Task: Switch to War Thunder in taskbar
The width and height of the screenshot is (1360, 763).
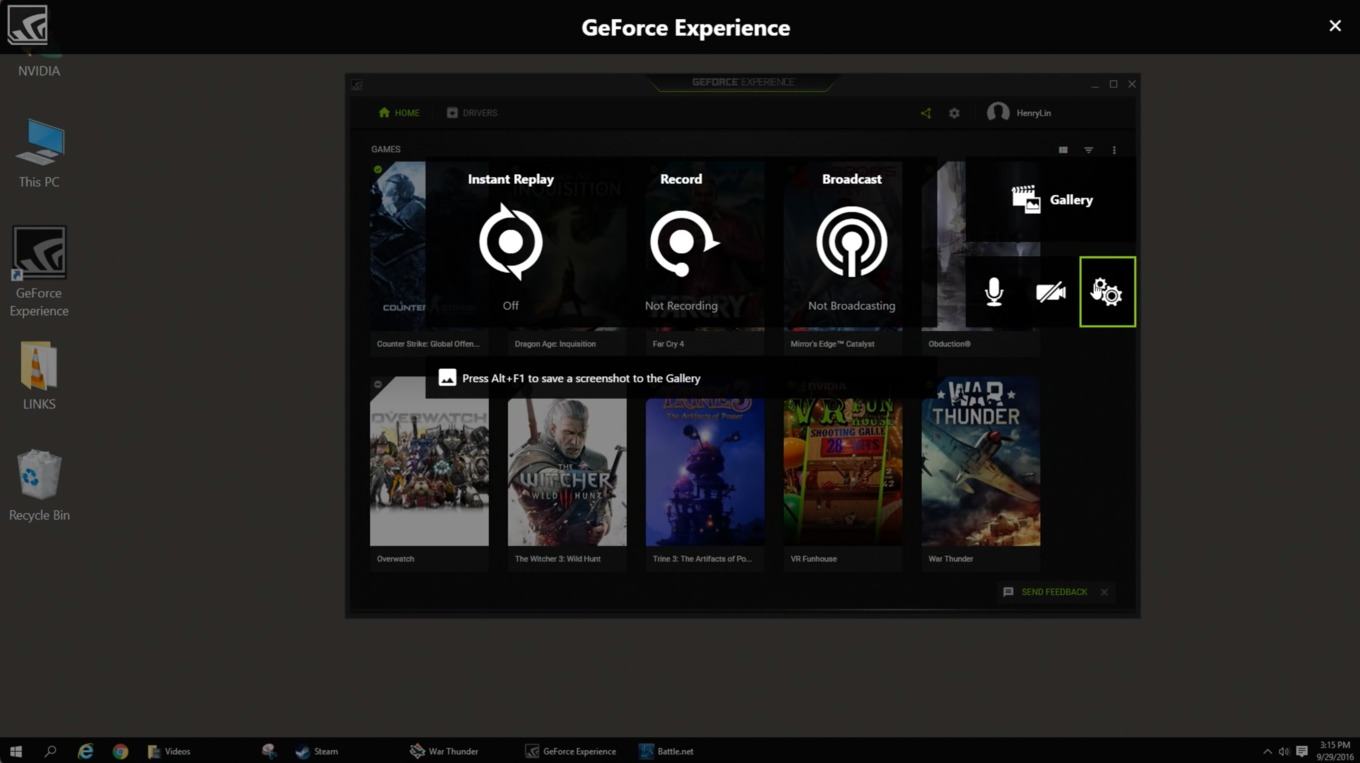Action: coord(444,751)
